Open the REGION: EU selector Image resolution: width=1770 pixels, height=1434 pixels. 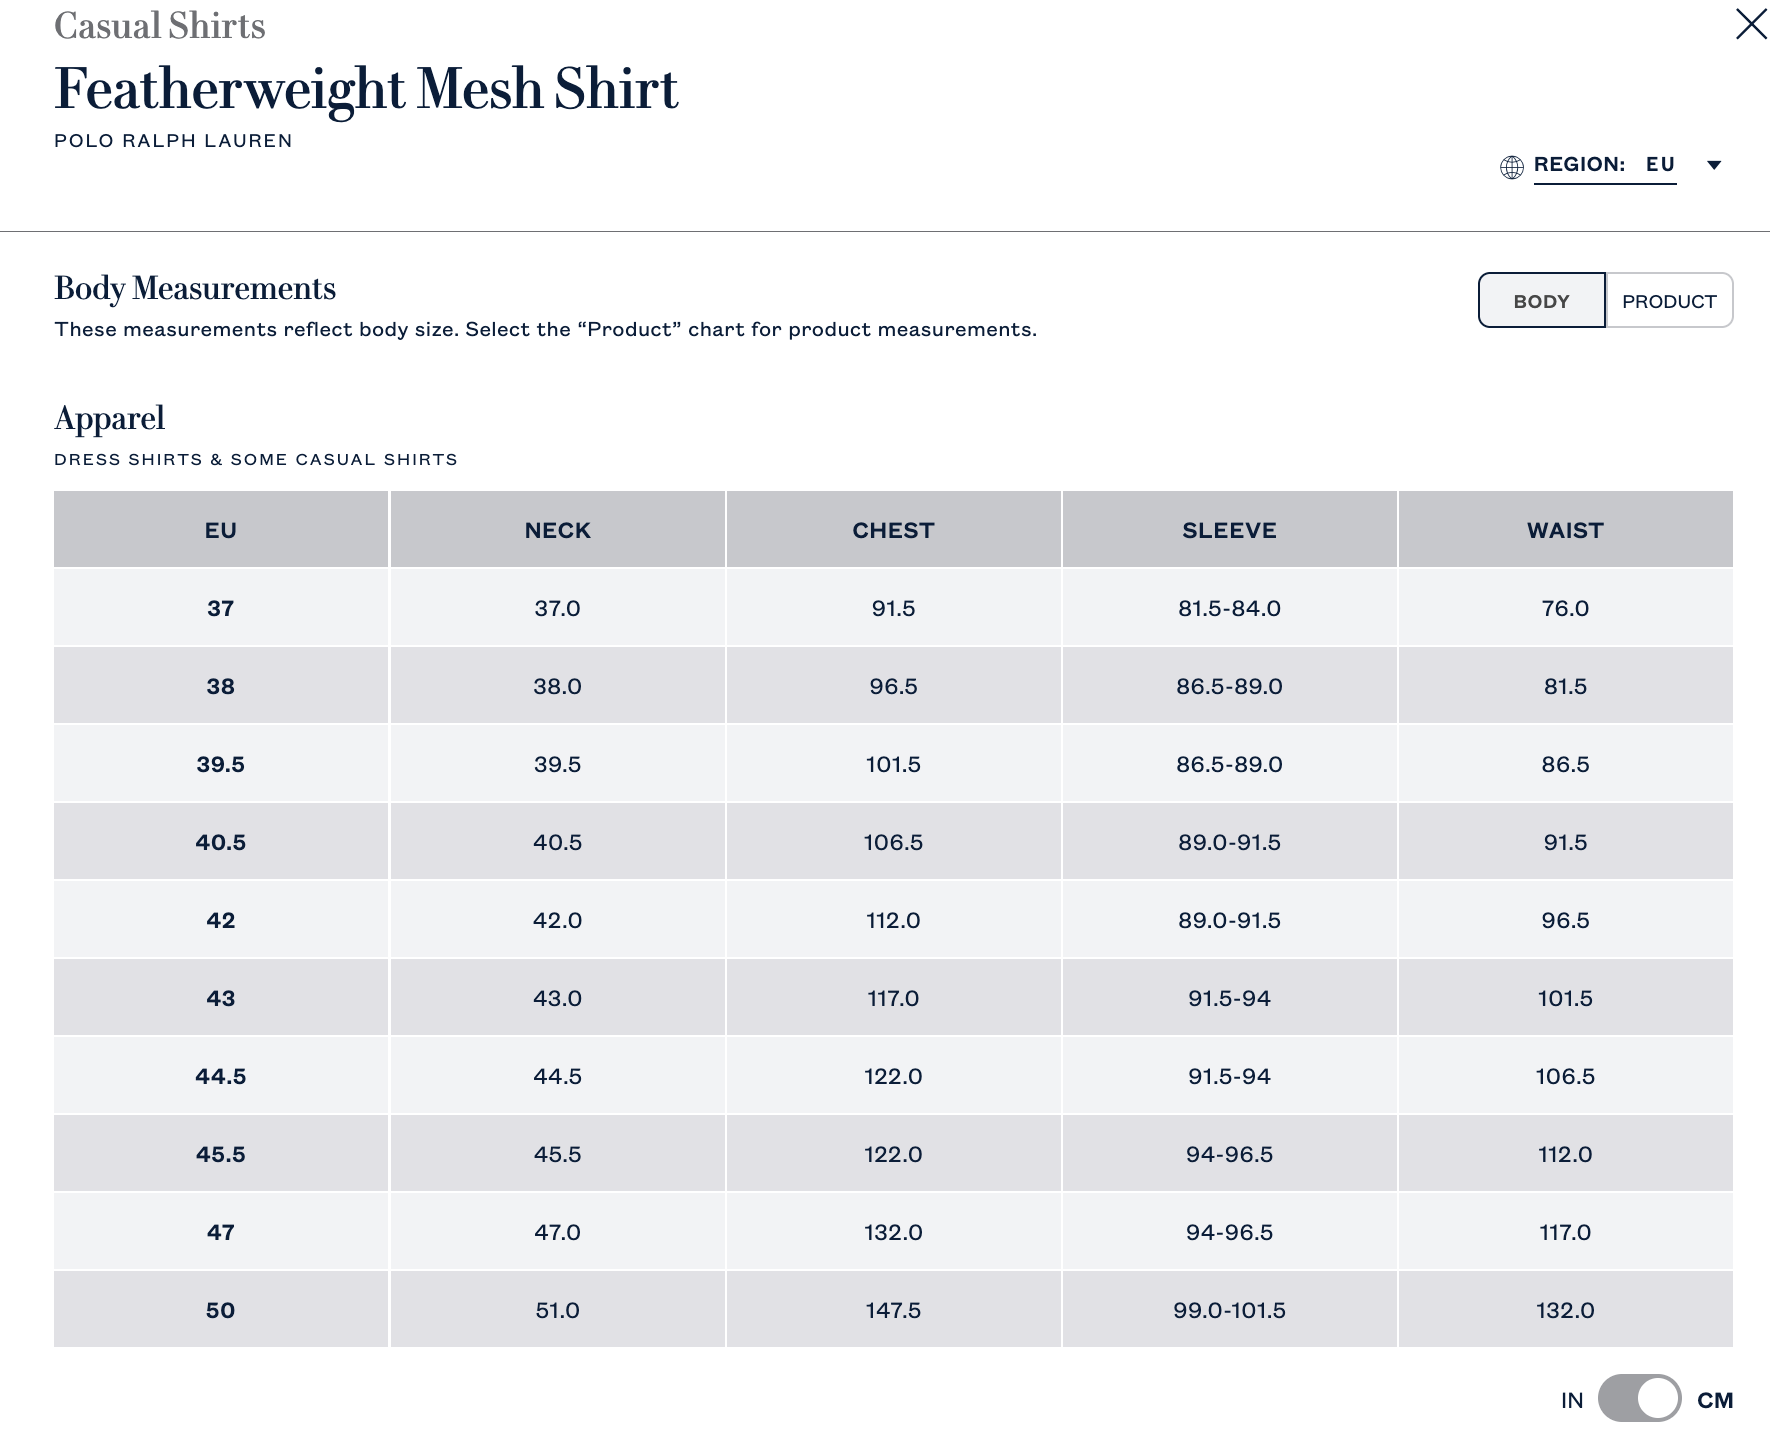[x=1604, y=165]
